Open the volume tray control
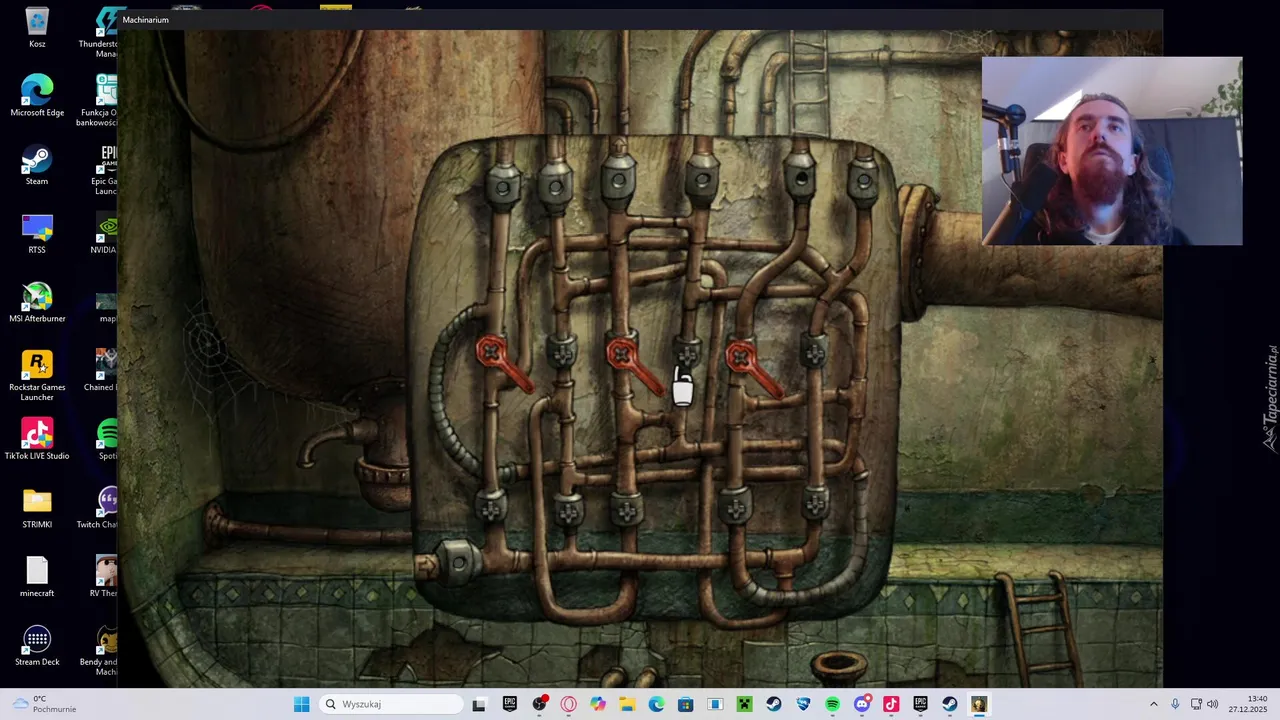Image resolution: width=1280 pixels, height=720 pixels. pyautogui.click(x=1213, y=704)
